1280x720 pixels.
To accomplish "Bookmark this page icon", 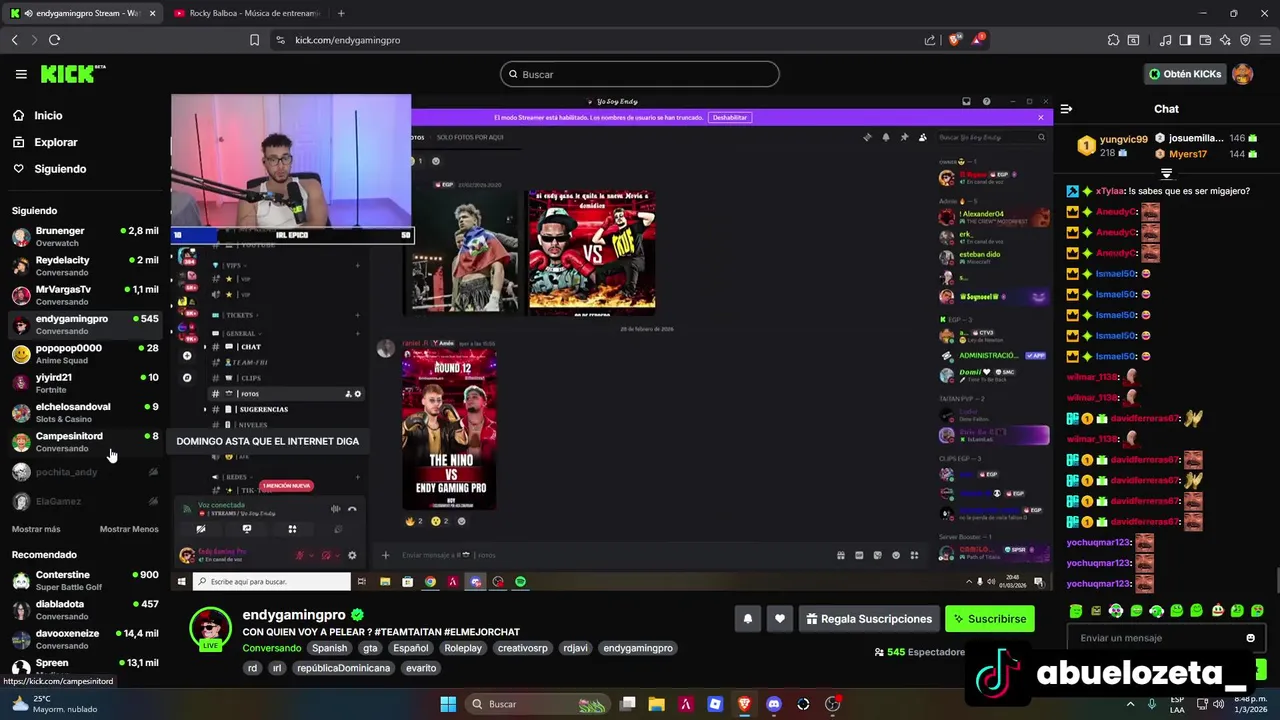I will pos(254,40).
